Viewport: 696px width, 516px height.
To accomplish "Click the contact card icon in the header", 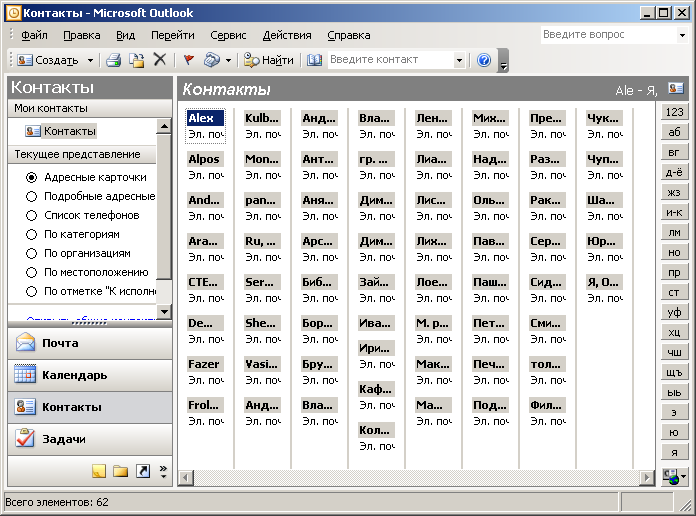I will tap(676, 88).
